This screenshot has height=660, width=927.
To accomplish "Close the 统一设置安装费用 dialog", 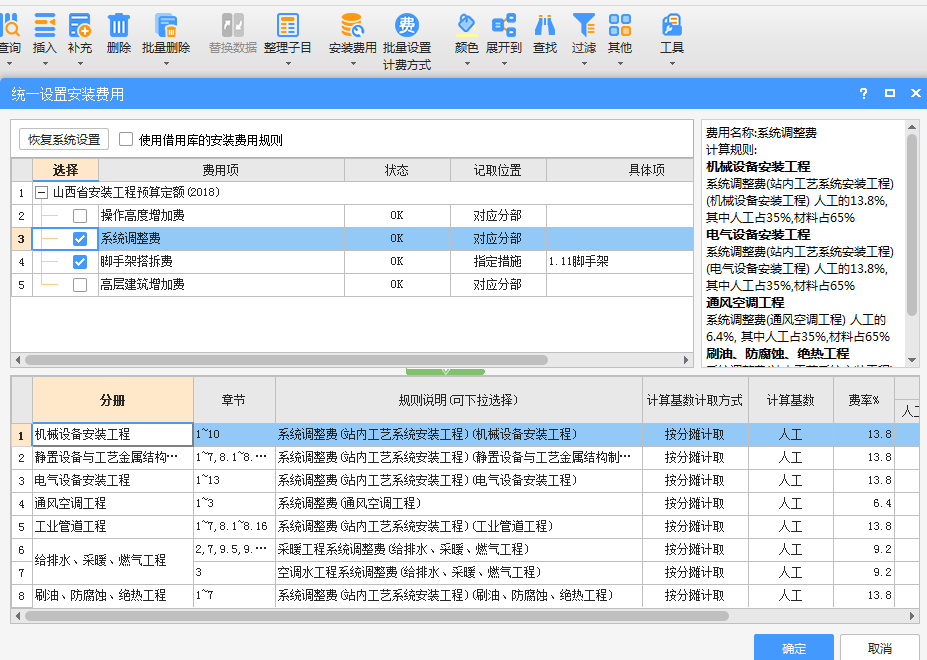I will [x=916, y=93].
